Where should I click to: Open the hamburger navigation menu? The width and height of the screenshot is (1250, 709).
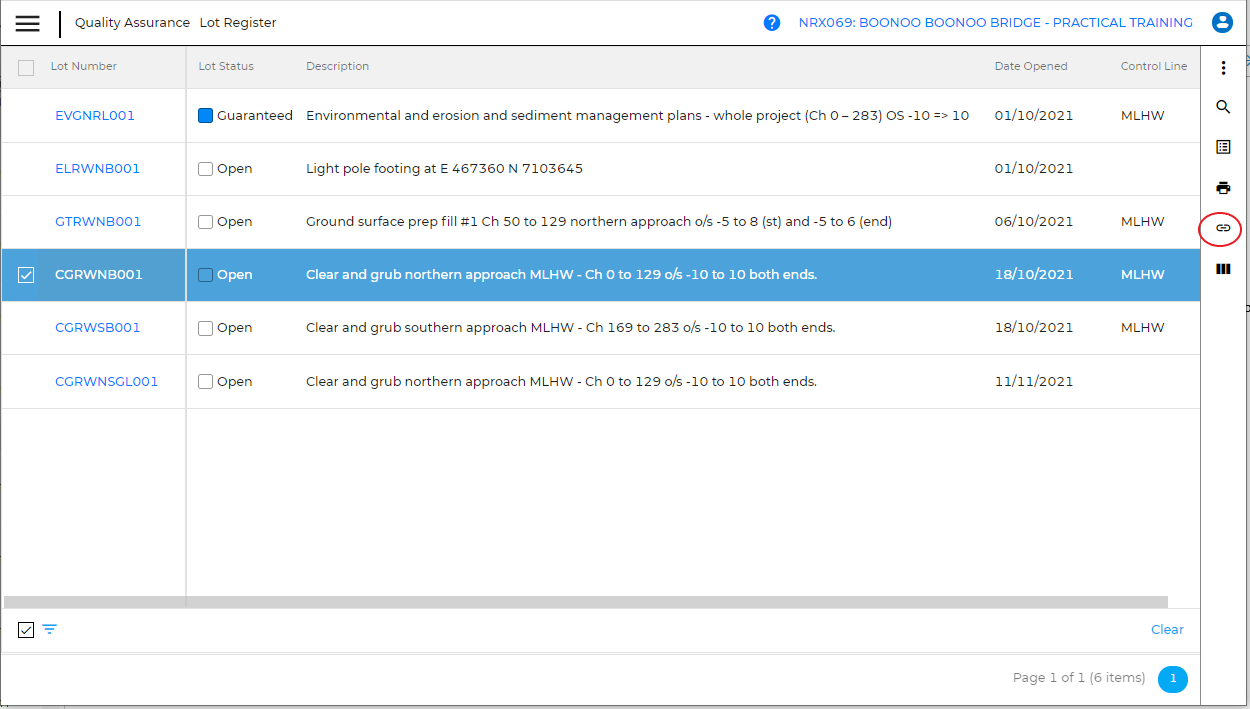click(x=28, y=23)
